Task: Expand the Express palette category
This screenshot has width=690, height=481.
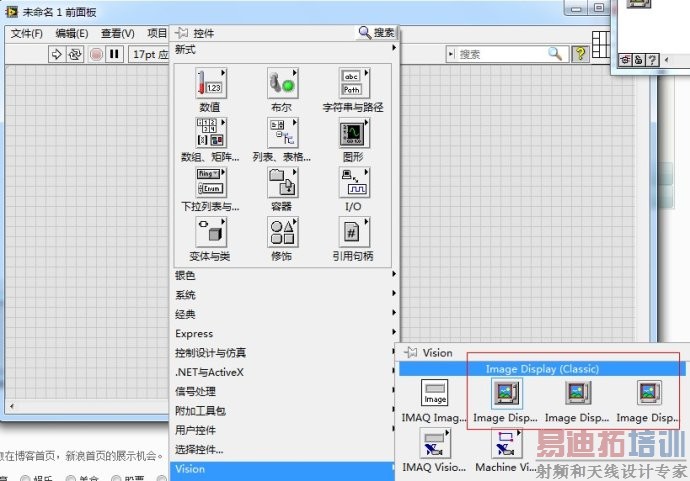Action: pyautogui.click(x=285, y=333)
